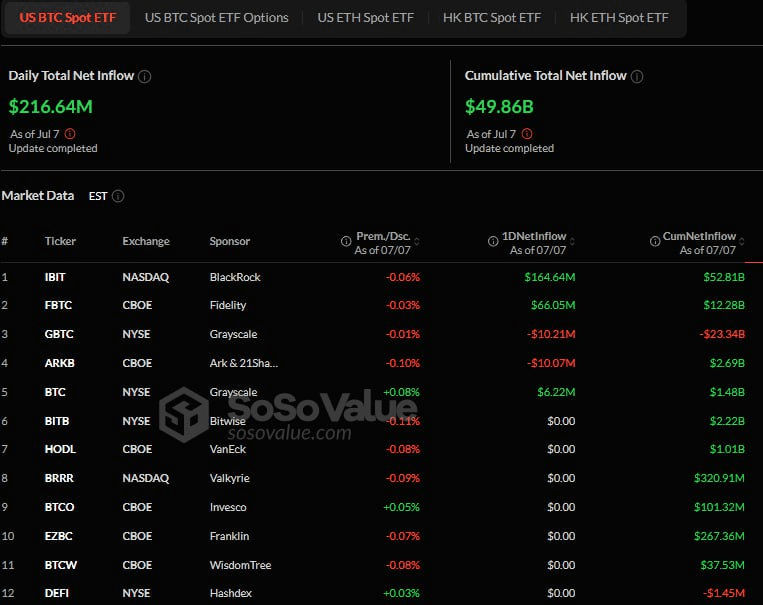Click FBTC's $66.05M net inflow value
This screenshot has height=605, width=763.
point(553,305)
